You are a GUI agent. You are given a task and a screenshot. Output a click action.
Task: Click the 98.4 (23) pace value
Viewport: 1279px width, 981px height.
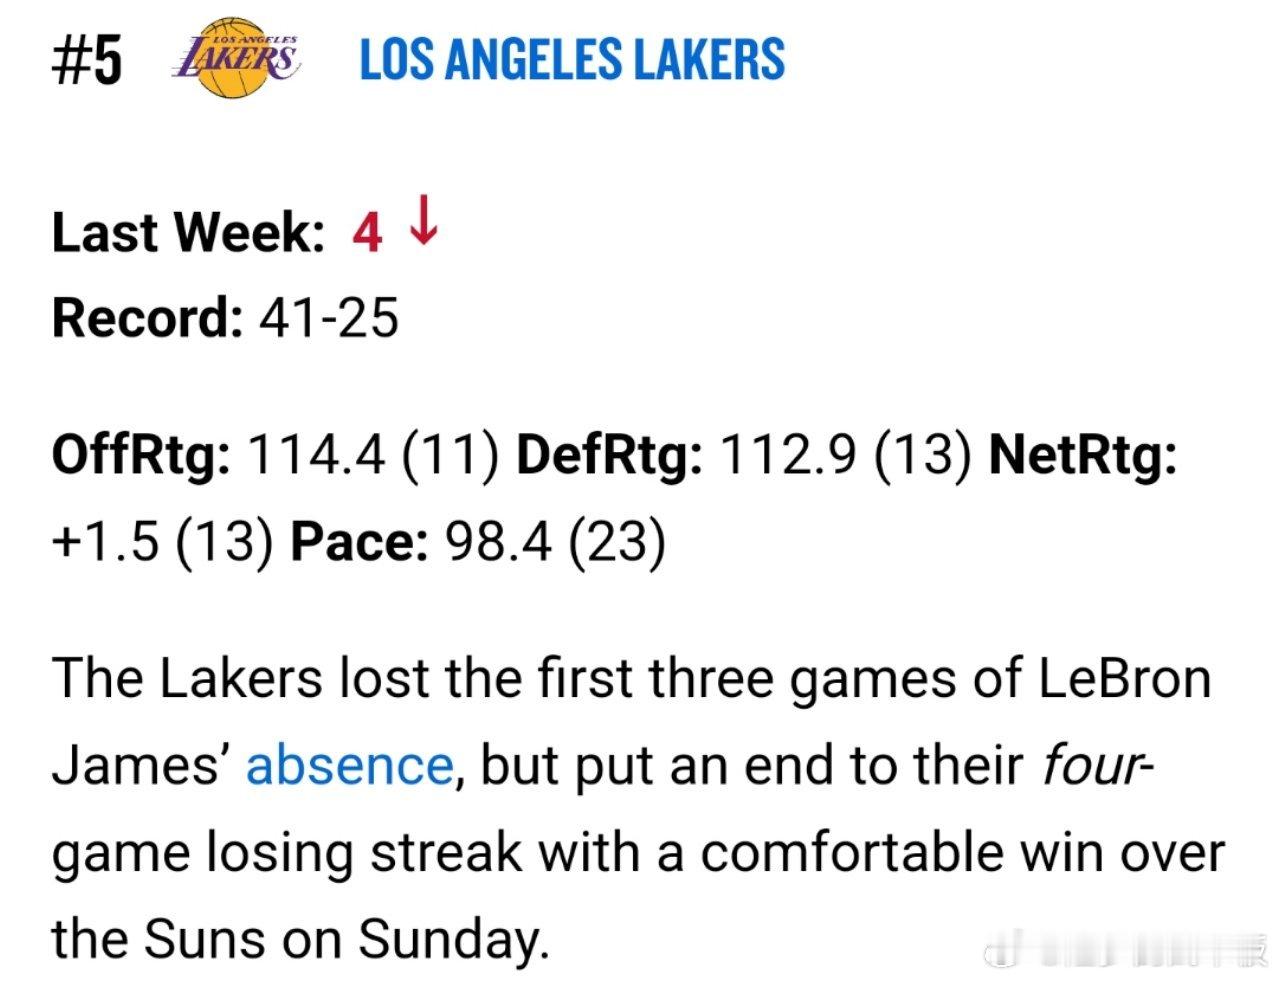tap(555, 543)
